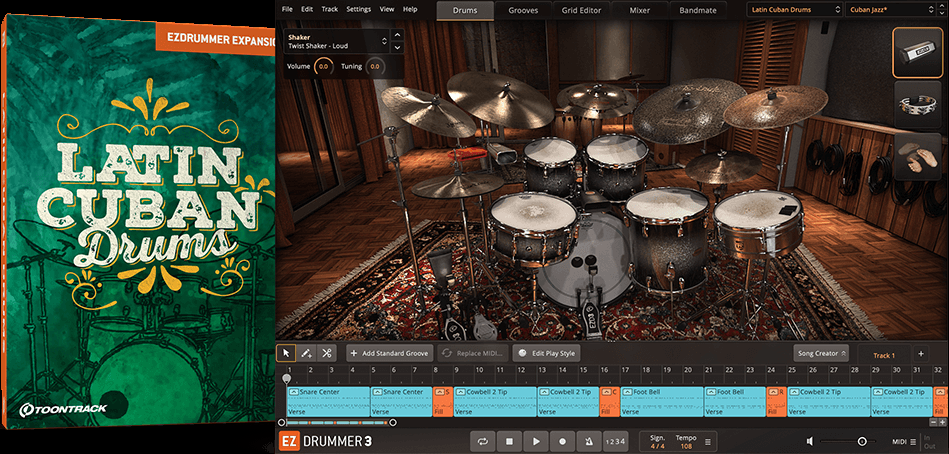Click the playhead marker at bar 1
Viewport: 949px width, 454px height.
point(287,379)
